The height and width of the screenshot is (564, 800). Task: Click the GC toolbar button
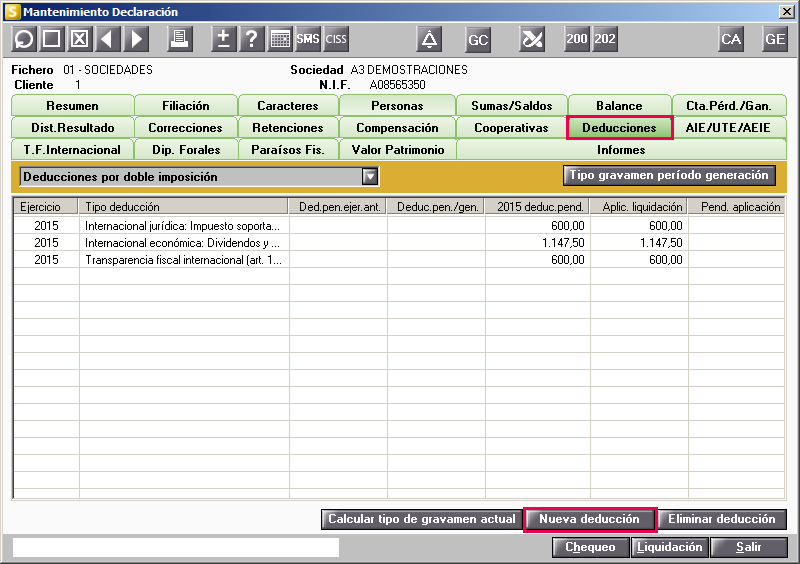coord(478,39)
